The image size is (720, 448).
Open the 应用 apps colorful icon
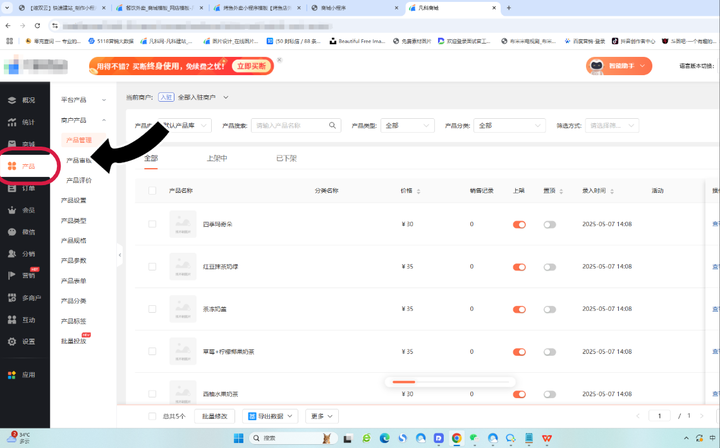[12, 375]
